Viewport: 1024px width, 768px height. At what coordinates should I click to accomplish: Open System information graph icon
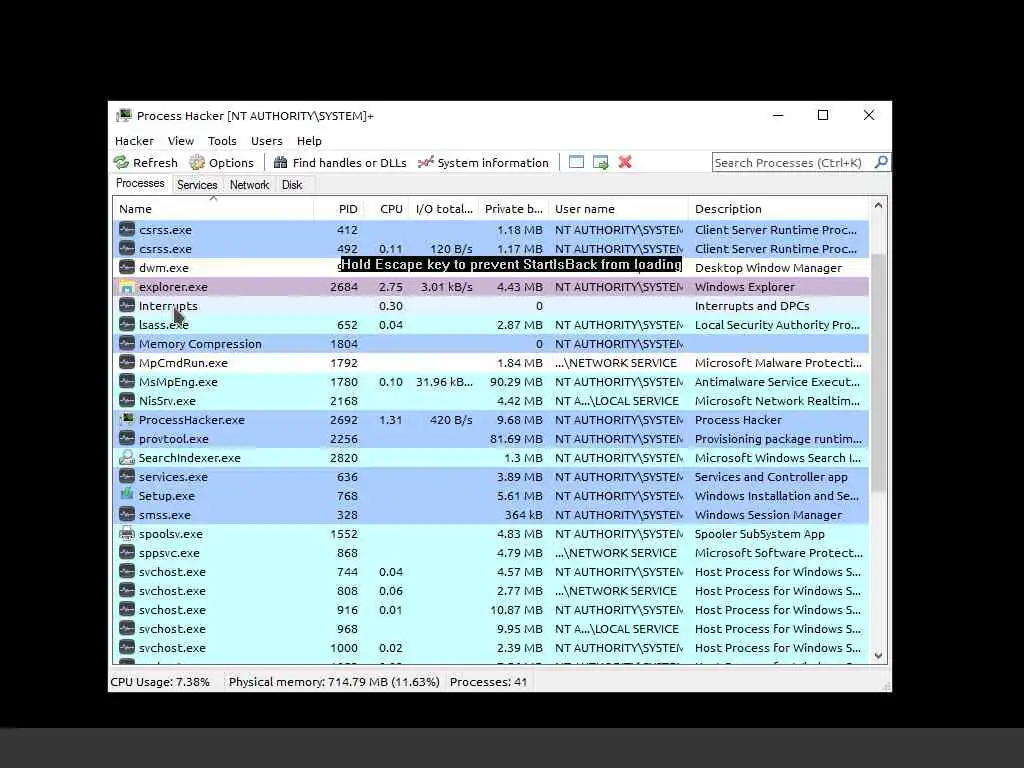point(425,163)
